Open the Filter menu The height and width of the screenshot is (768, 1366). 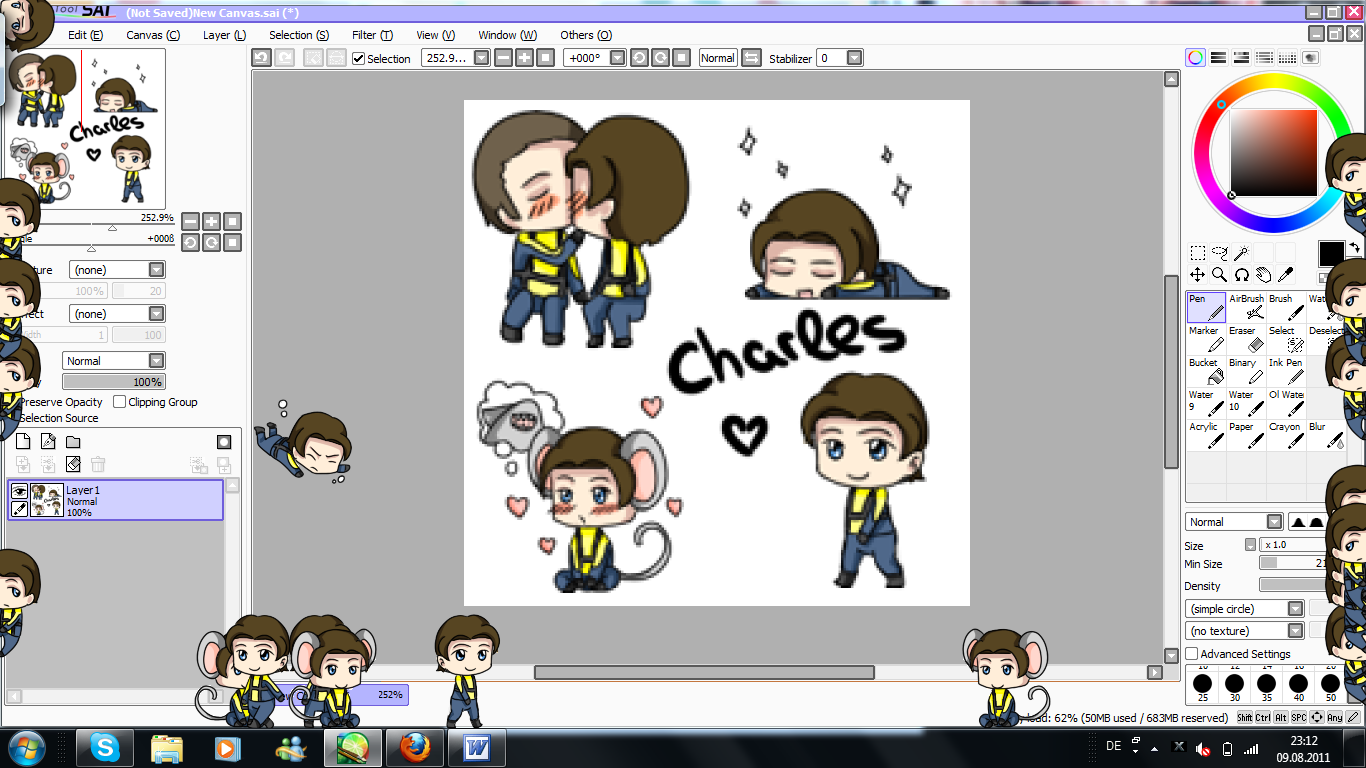372,35
